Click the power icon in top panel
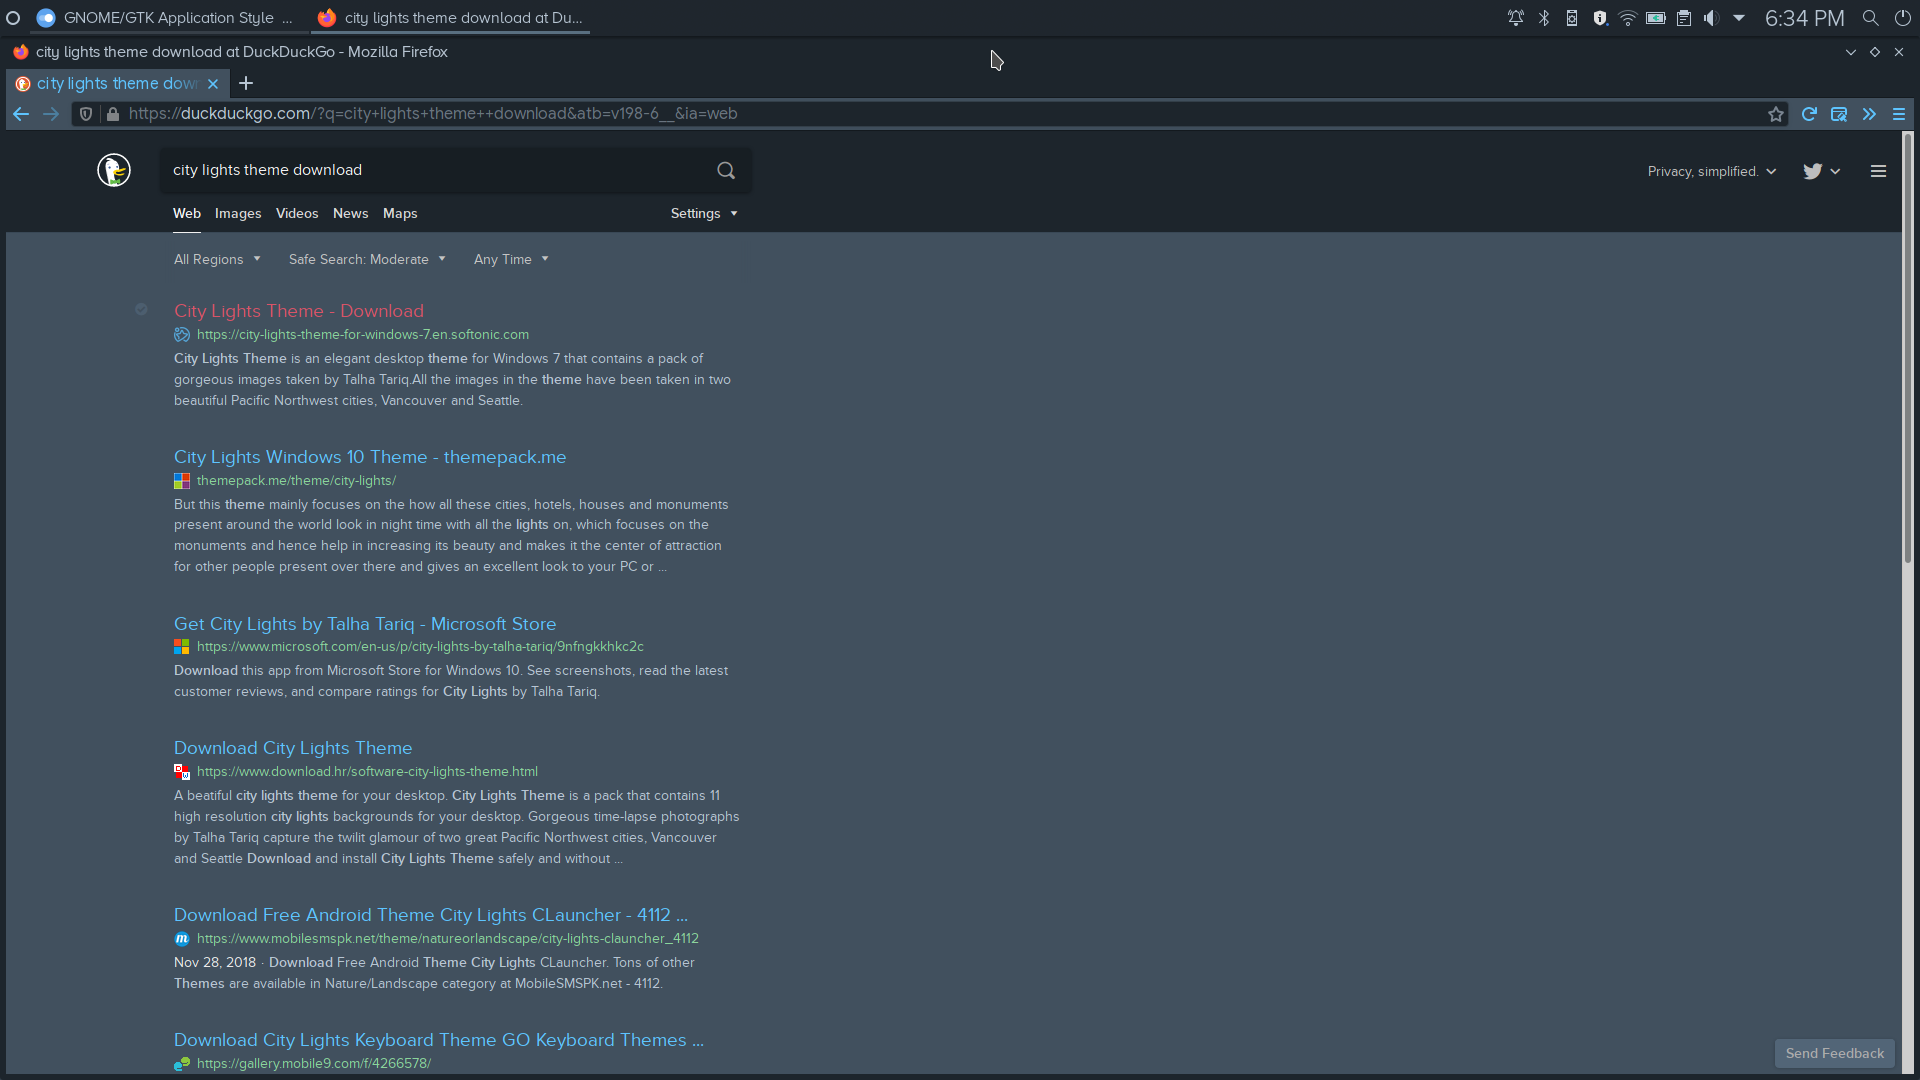Image resolution: width=1920 pixels, height=1080 pixels. coord(1902,18)
